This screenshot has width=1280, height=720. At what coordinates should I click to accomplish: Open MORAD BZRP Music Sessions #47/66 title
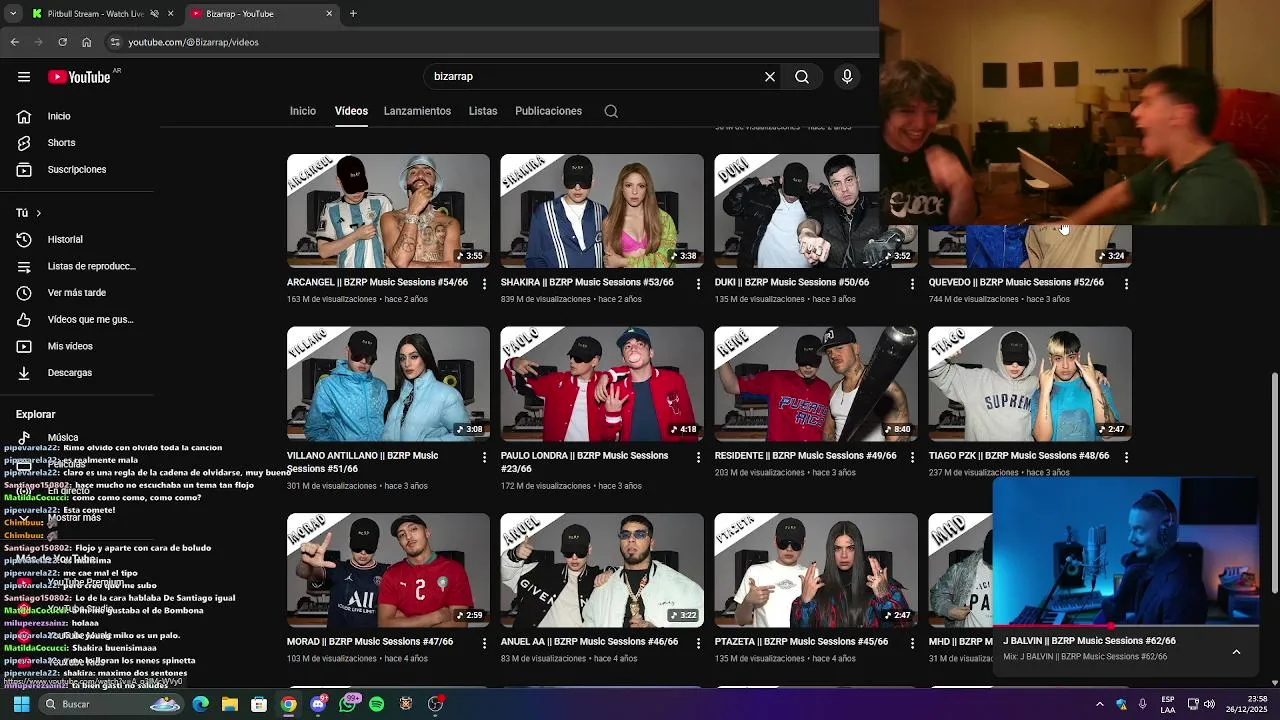point(370,641)
